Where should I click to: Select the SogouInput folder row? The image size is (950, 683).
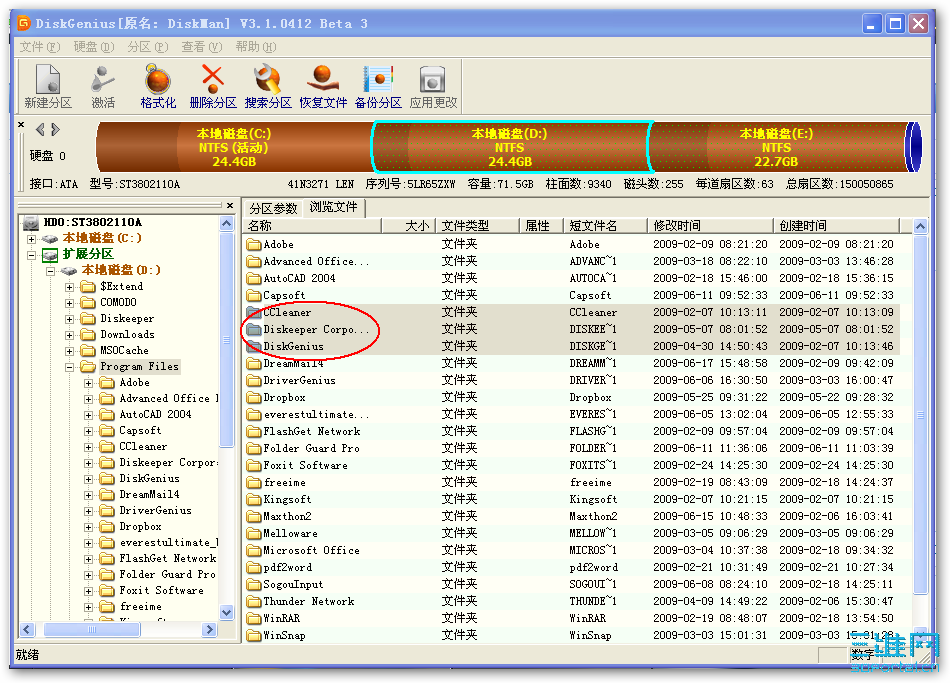pyautogui.click(x=573, y=584)
